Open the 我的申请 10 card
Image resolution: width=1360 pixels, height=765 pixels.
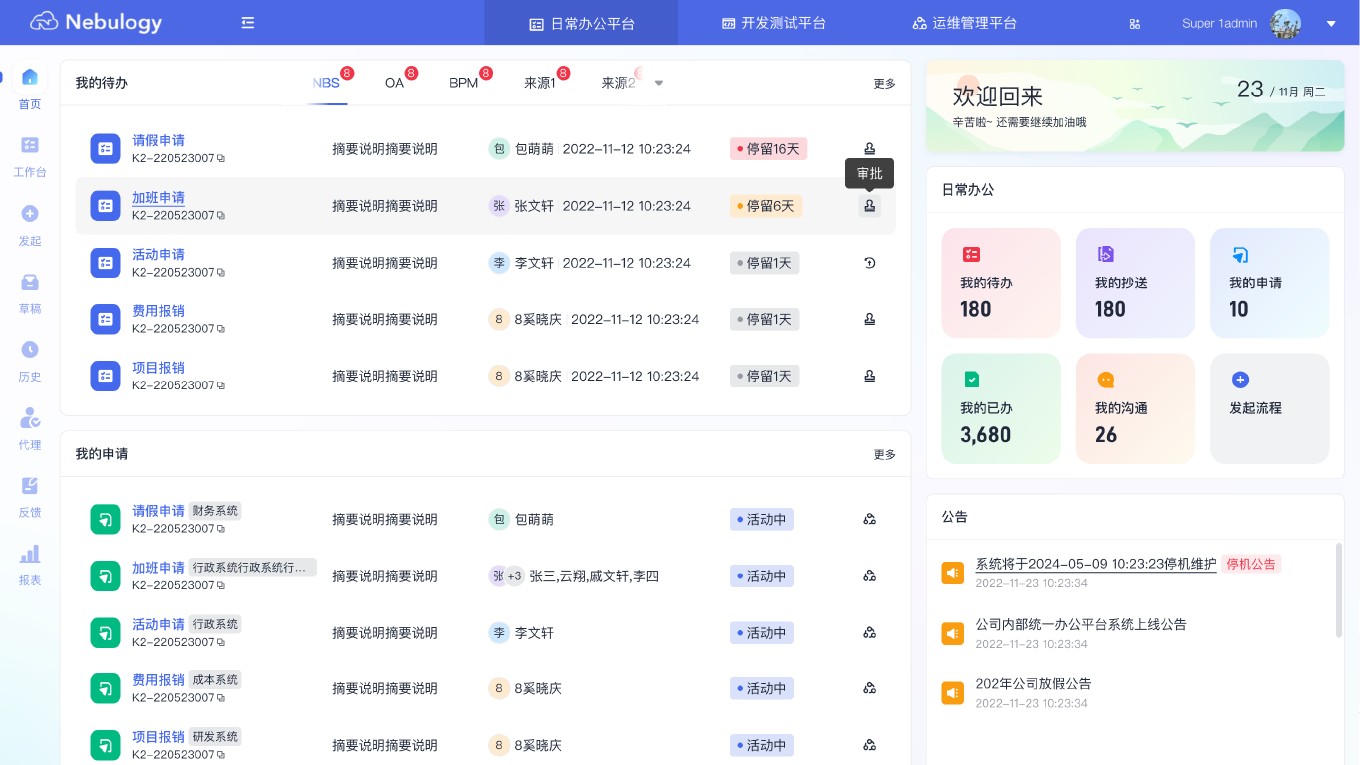(x=1270, y=283)
